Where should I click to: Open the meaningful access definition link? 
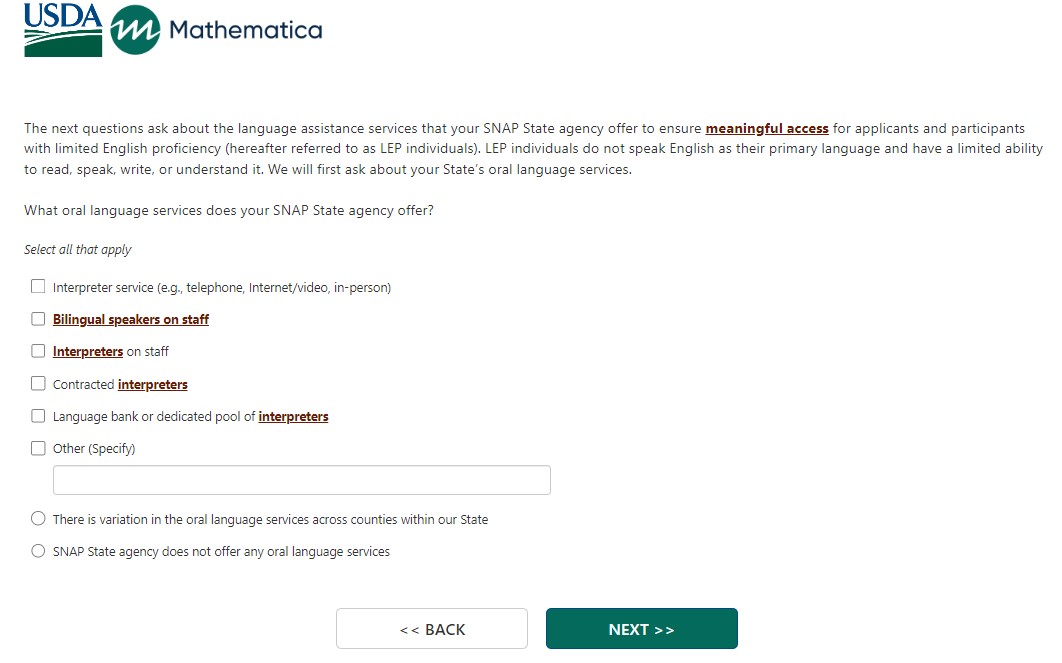[767, 129]
